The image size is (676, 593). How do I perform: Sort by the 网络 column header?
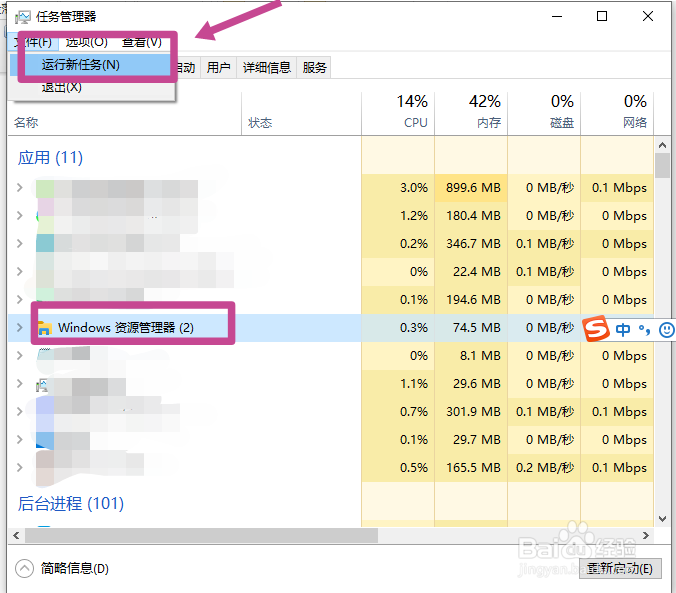pos(617,113)
